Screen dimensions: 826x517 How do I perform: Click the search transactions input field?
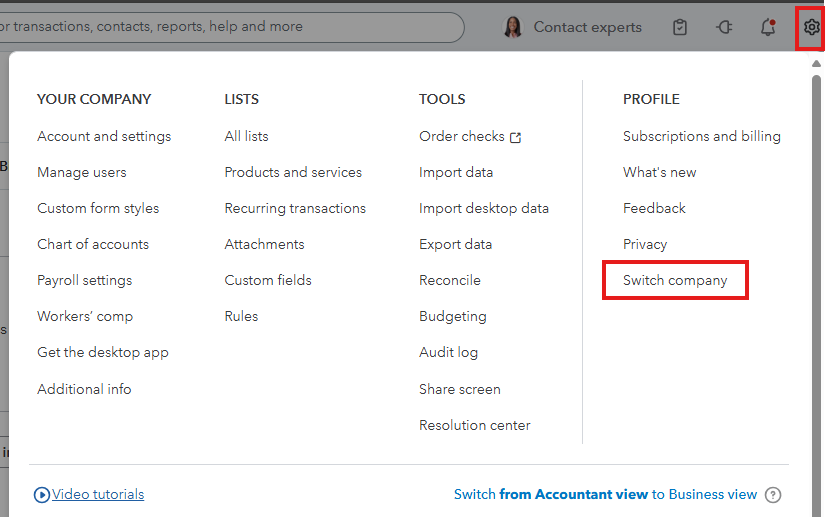(230, 27)
